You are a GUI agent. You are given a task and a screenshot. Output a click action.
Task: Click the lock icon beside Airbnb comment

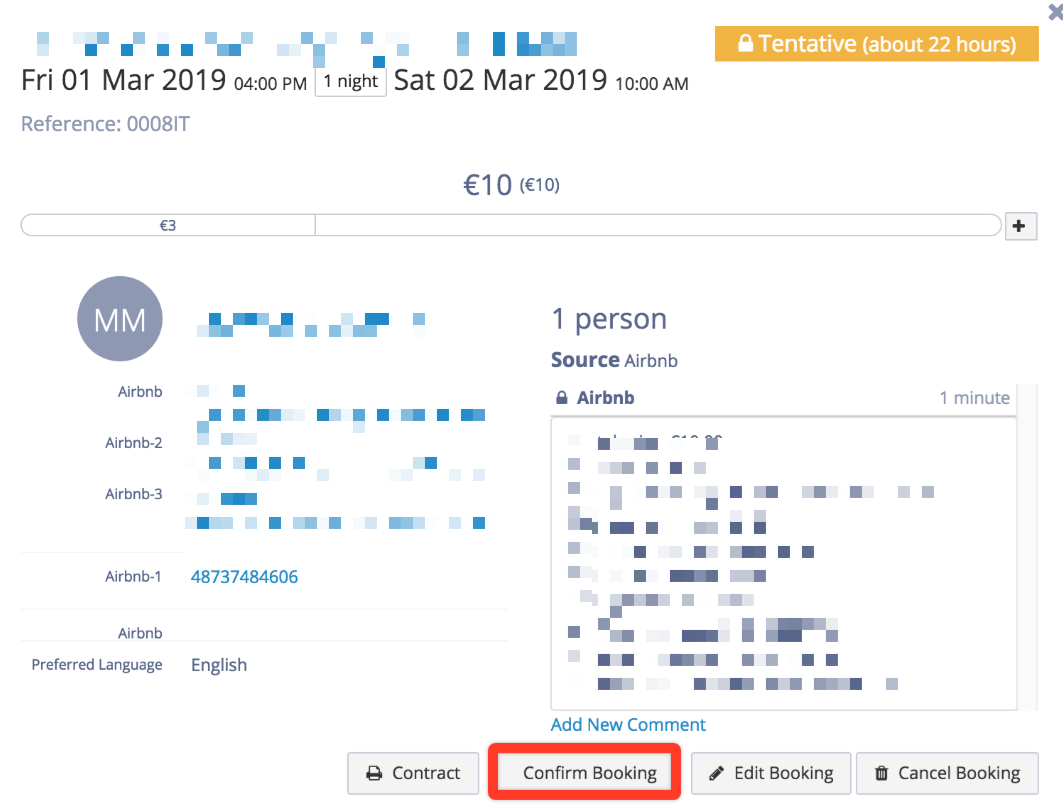click(x=561, y=397)
